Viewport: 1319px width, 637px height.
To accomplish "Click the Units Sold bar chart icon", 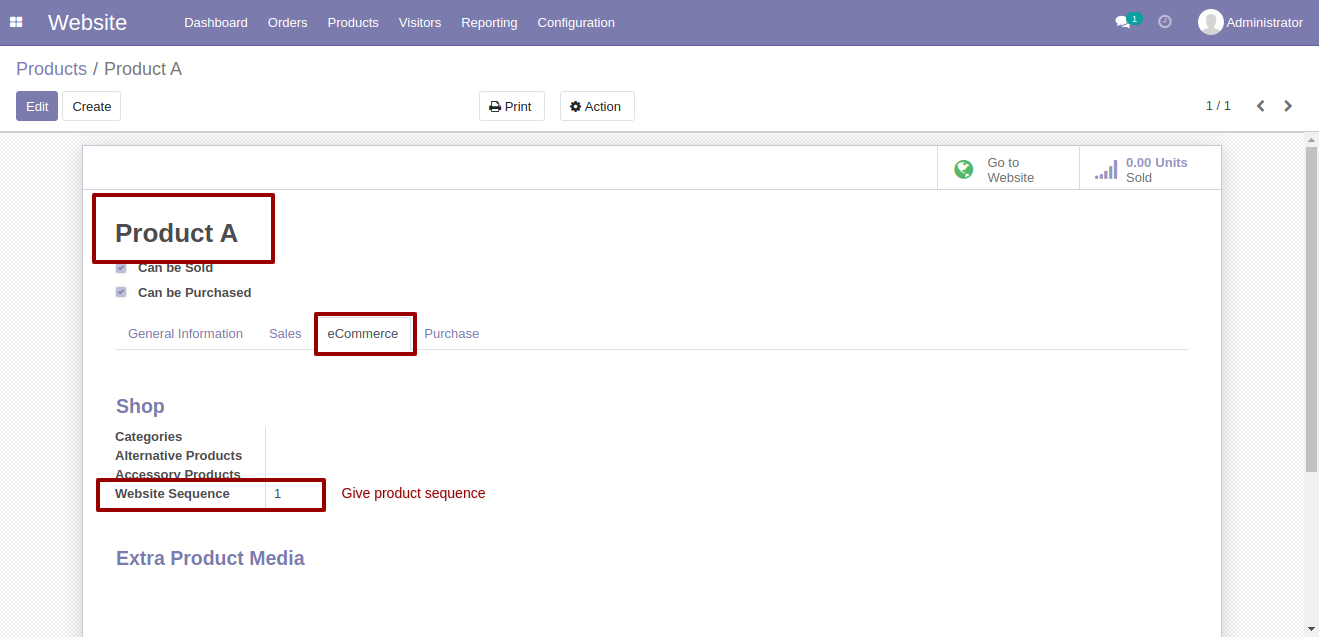I will (x=1106, y=170).
